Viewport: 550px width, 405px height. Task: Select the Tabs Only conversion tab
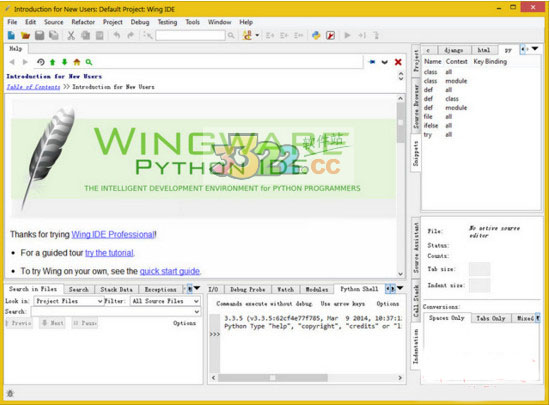(x=491, y=318)
